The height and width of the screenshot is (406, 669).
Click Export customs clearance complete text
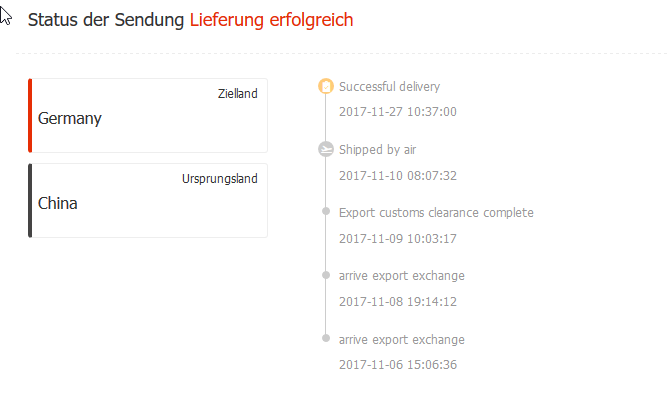coord(436,213)
